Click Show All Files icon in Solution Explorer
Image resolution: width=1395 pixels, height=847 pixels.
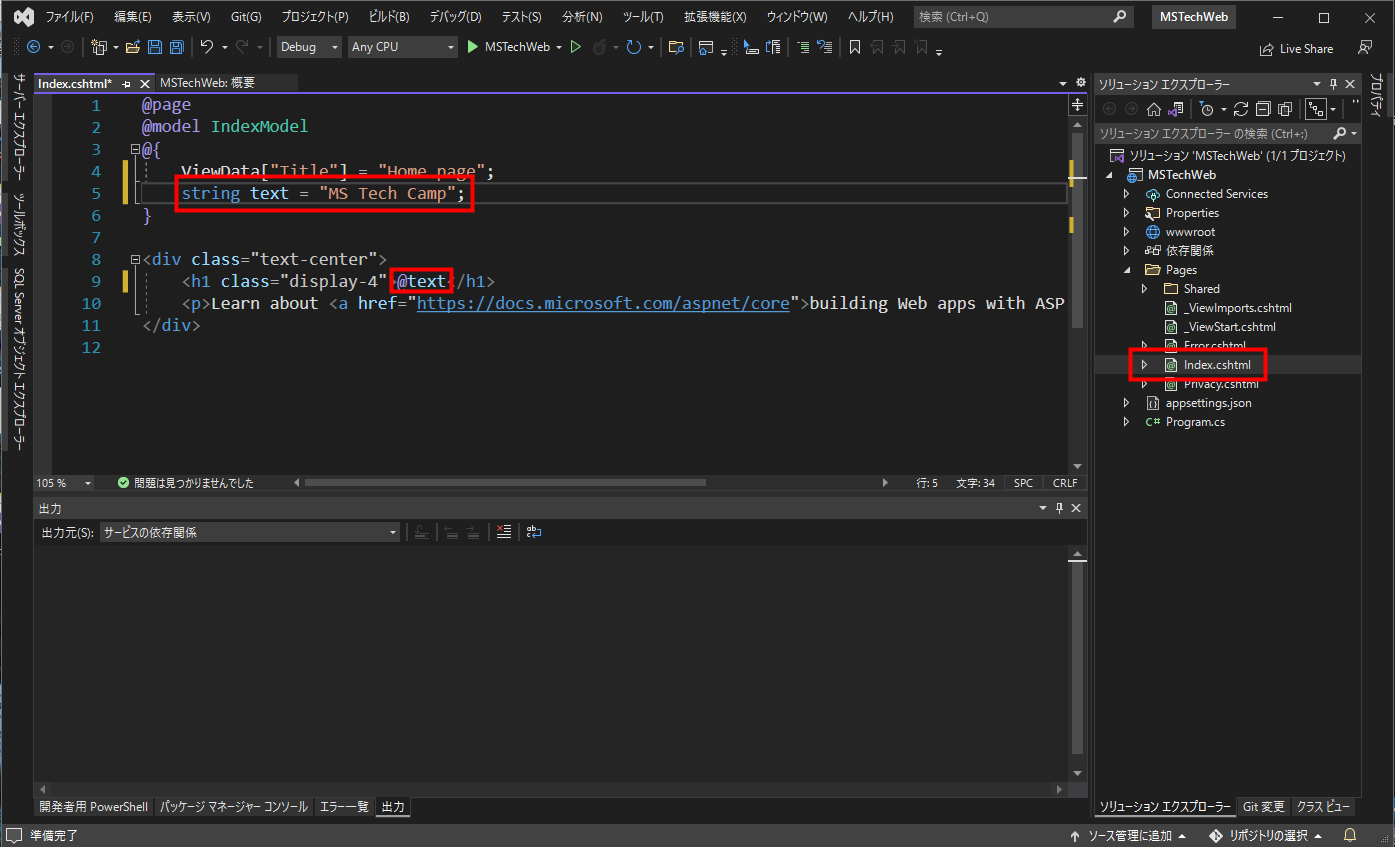[1285, 109]
